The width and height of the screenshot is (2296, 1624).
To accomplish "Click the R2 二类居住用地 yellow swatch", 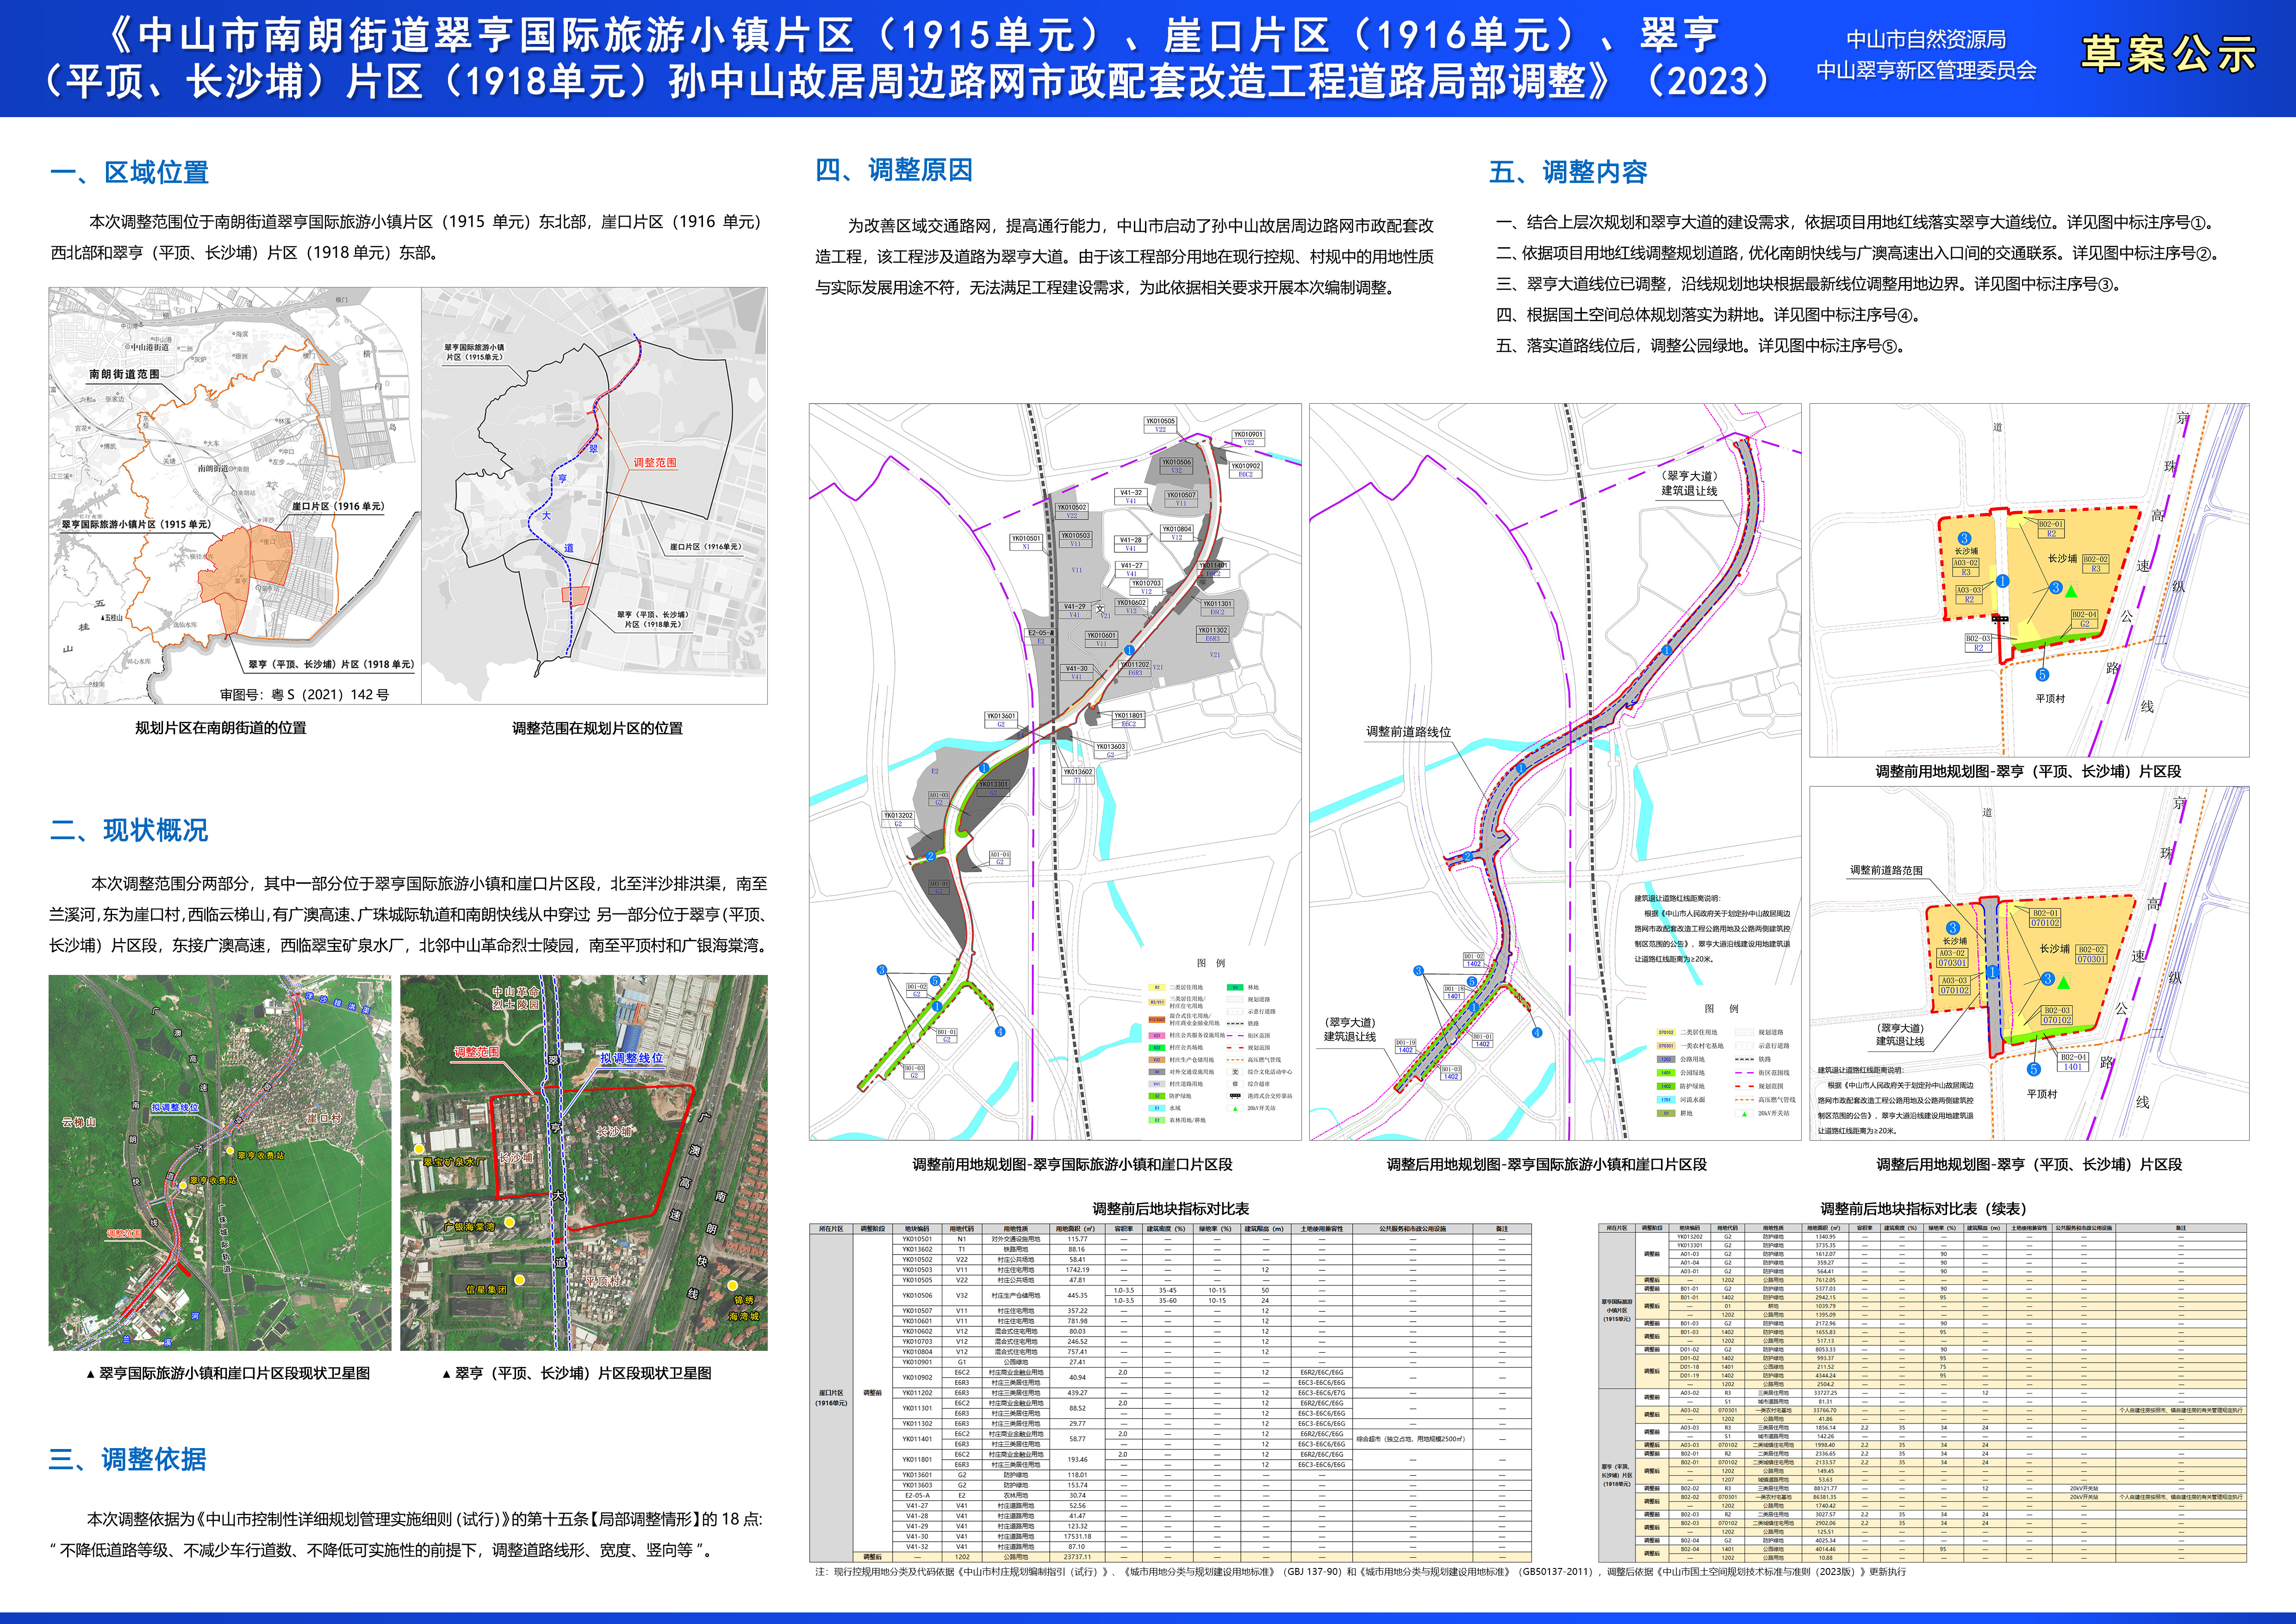I will tap(1157, 988).
